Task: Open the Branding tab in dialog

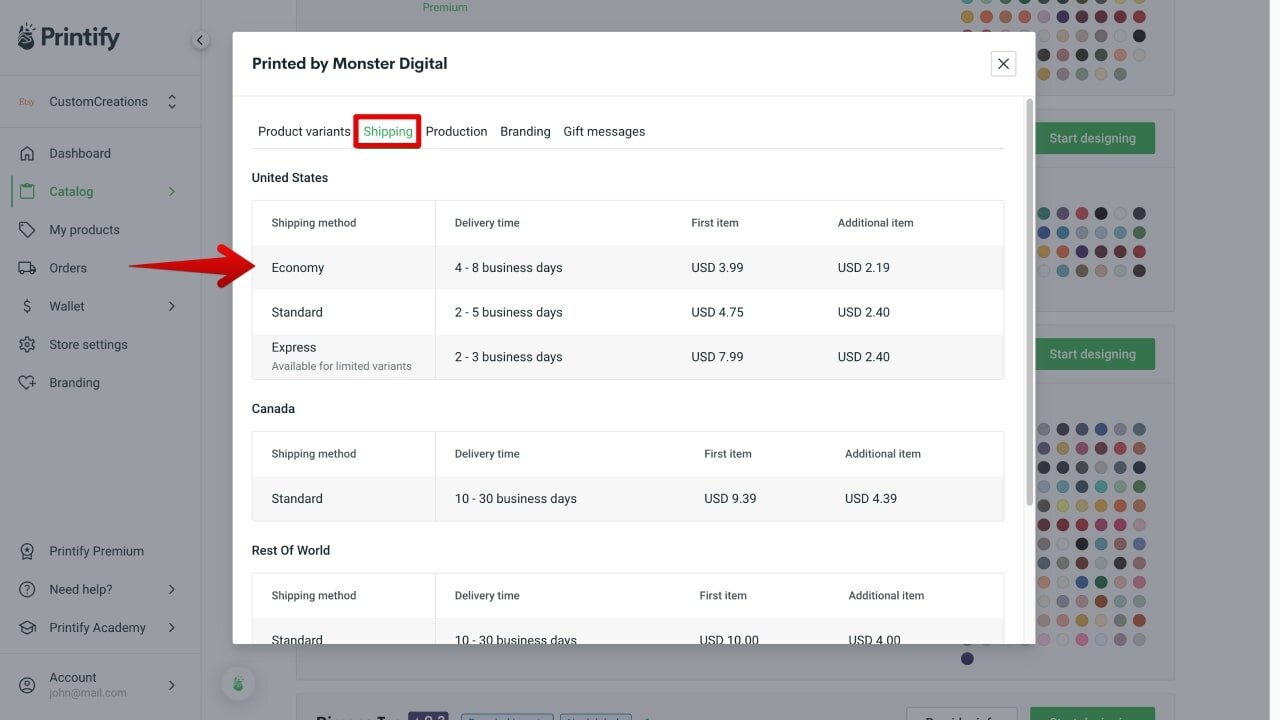Action: pyautogui.click(x=525, y=131)
